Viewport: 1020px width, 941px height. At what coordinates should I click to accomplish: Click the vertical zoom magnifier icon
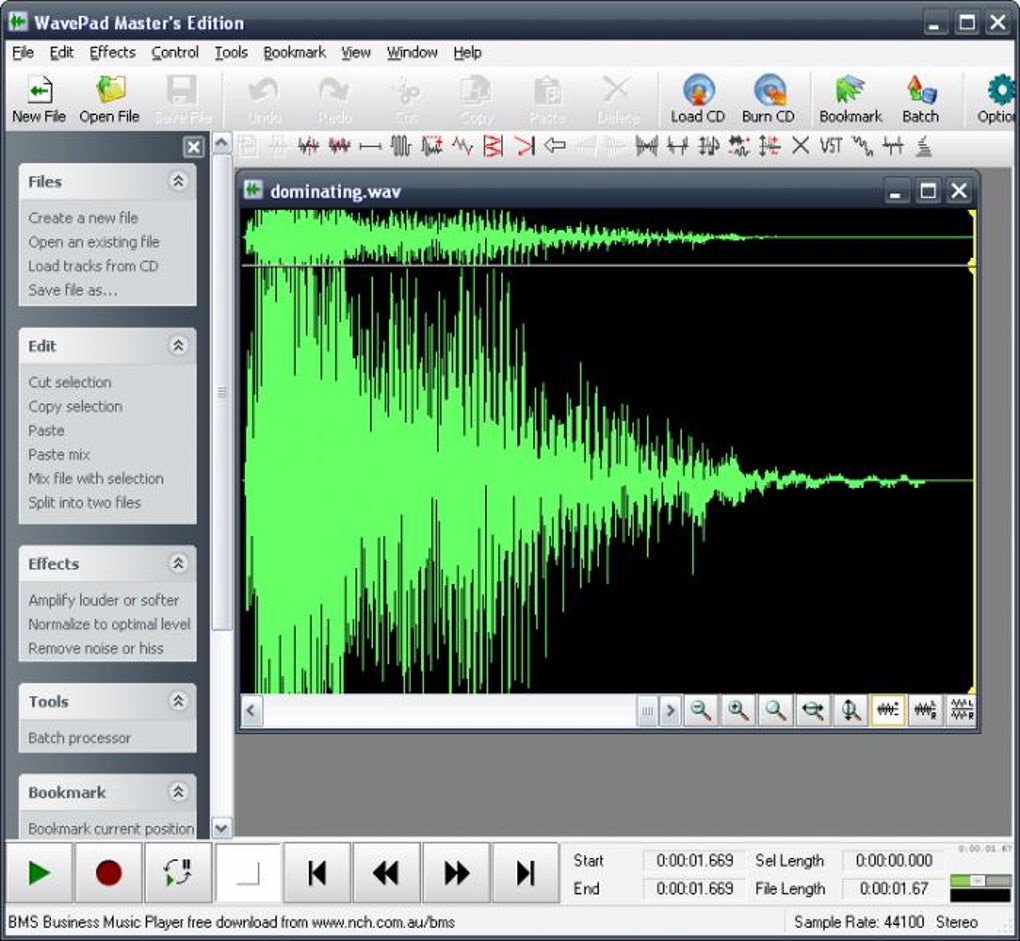pos(850,710)
